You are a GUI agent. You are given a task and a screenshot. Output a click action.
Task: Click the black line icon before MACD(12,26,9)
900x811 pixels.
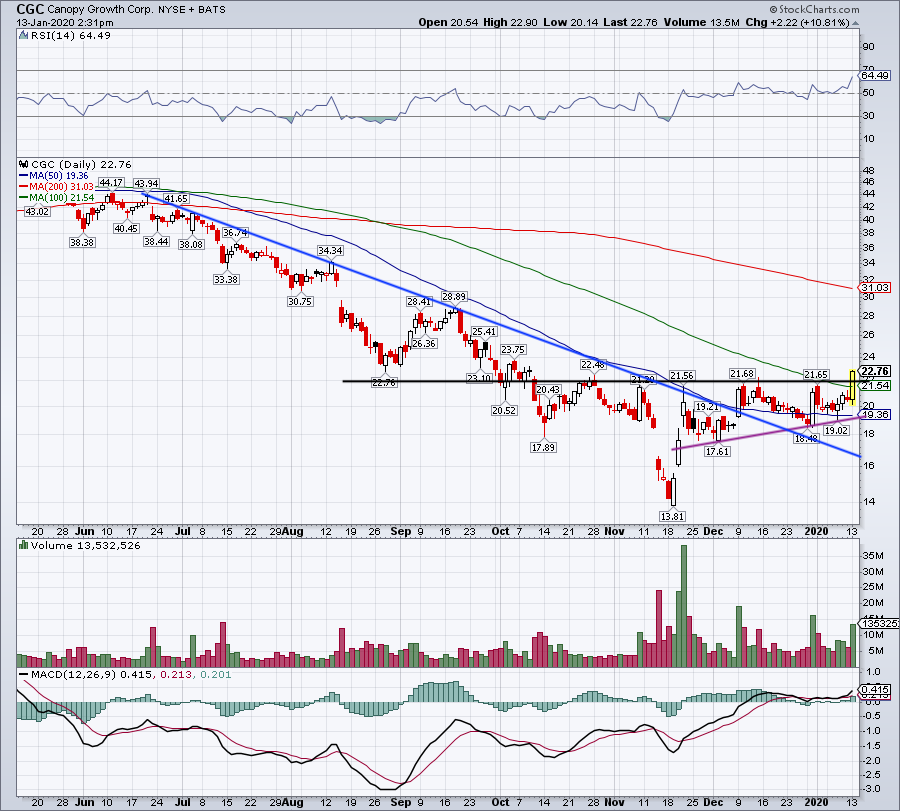(x=24, y=674)
